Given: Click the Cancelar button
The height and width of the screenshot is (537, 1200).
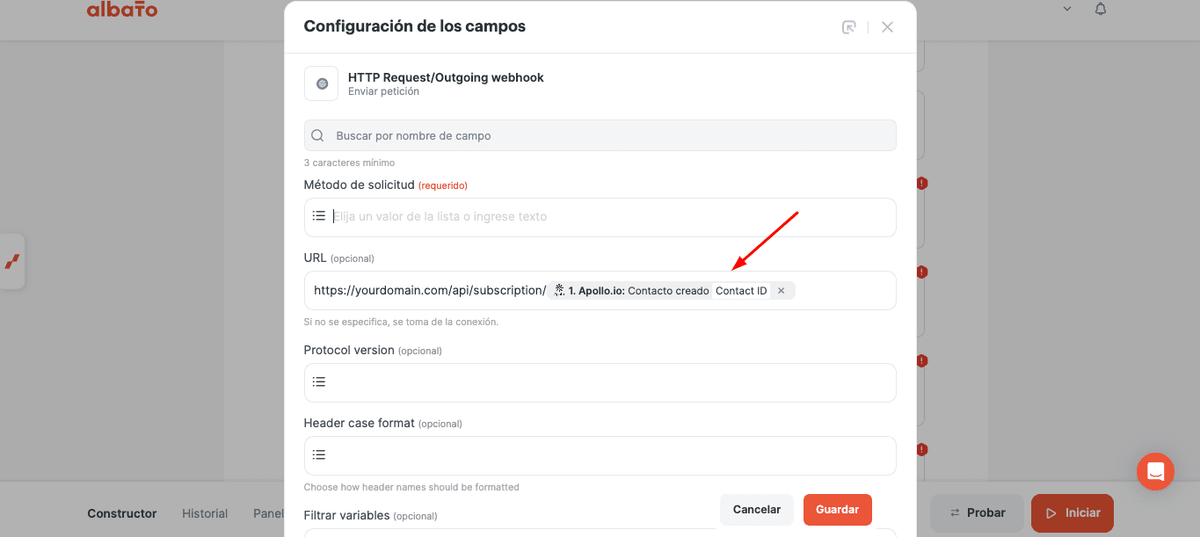Looking at the screenshot, I should point(757,510).
